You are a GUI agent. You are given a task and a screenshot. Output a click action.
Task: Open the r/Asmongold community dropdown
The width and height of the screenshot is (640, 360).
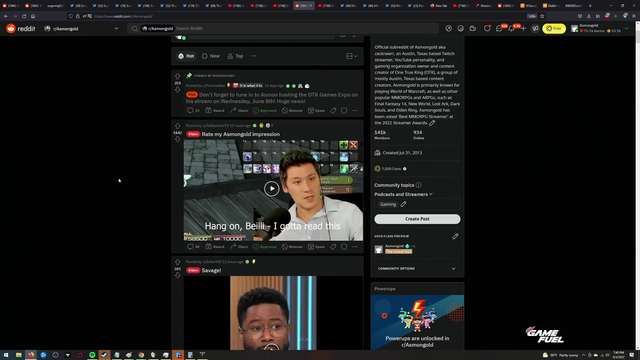pyautogui.click(x=81, y=29)
